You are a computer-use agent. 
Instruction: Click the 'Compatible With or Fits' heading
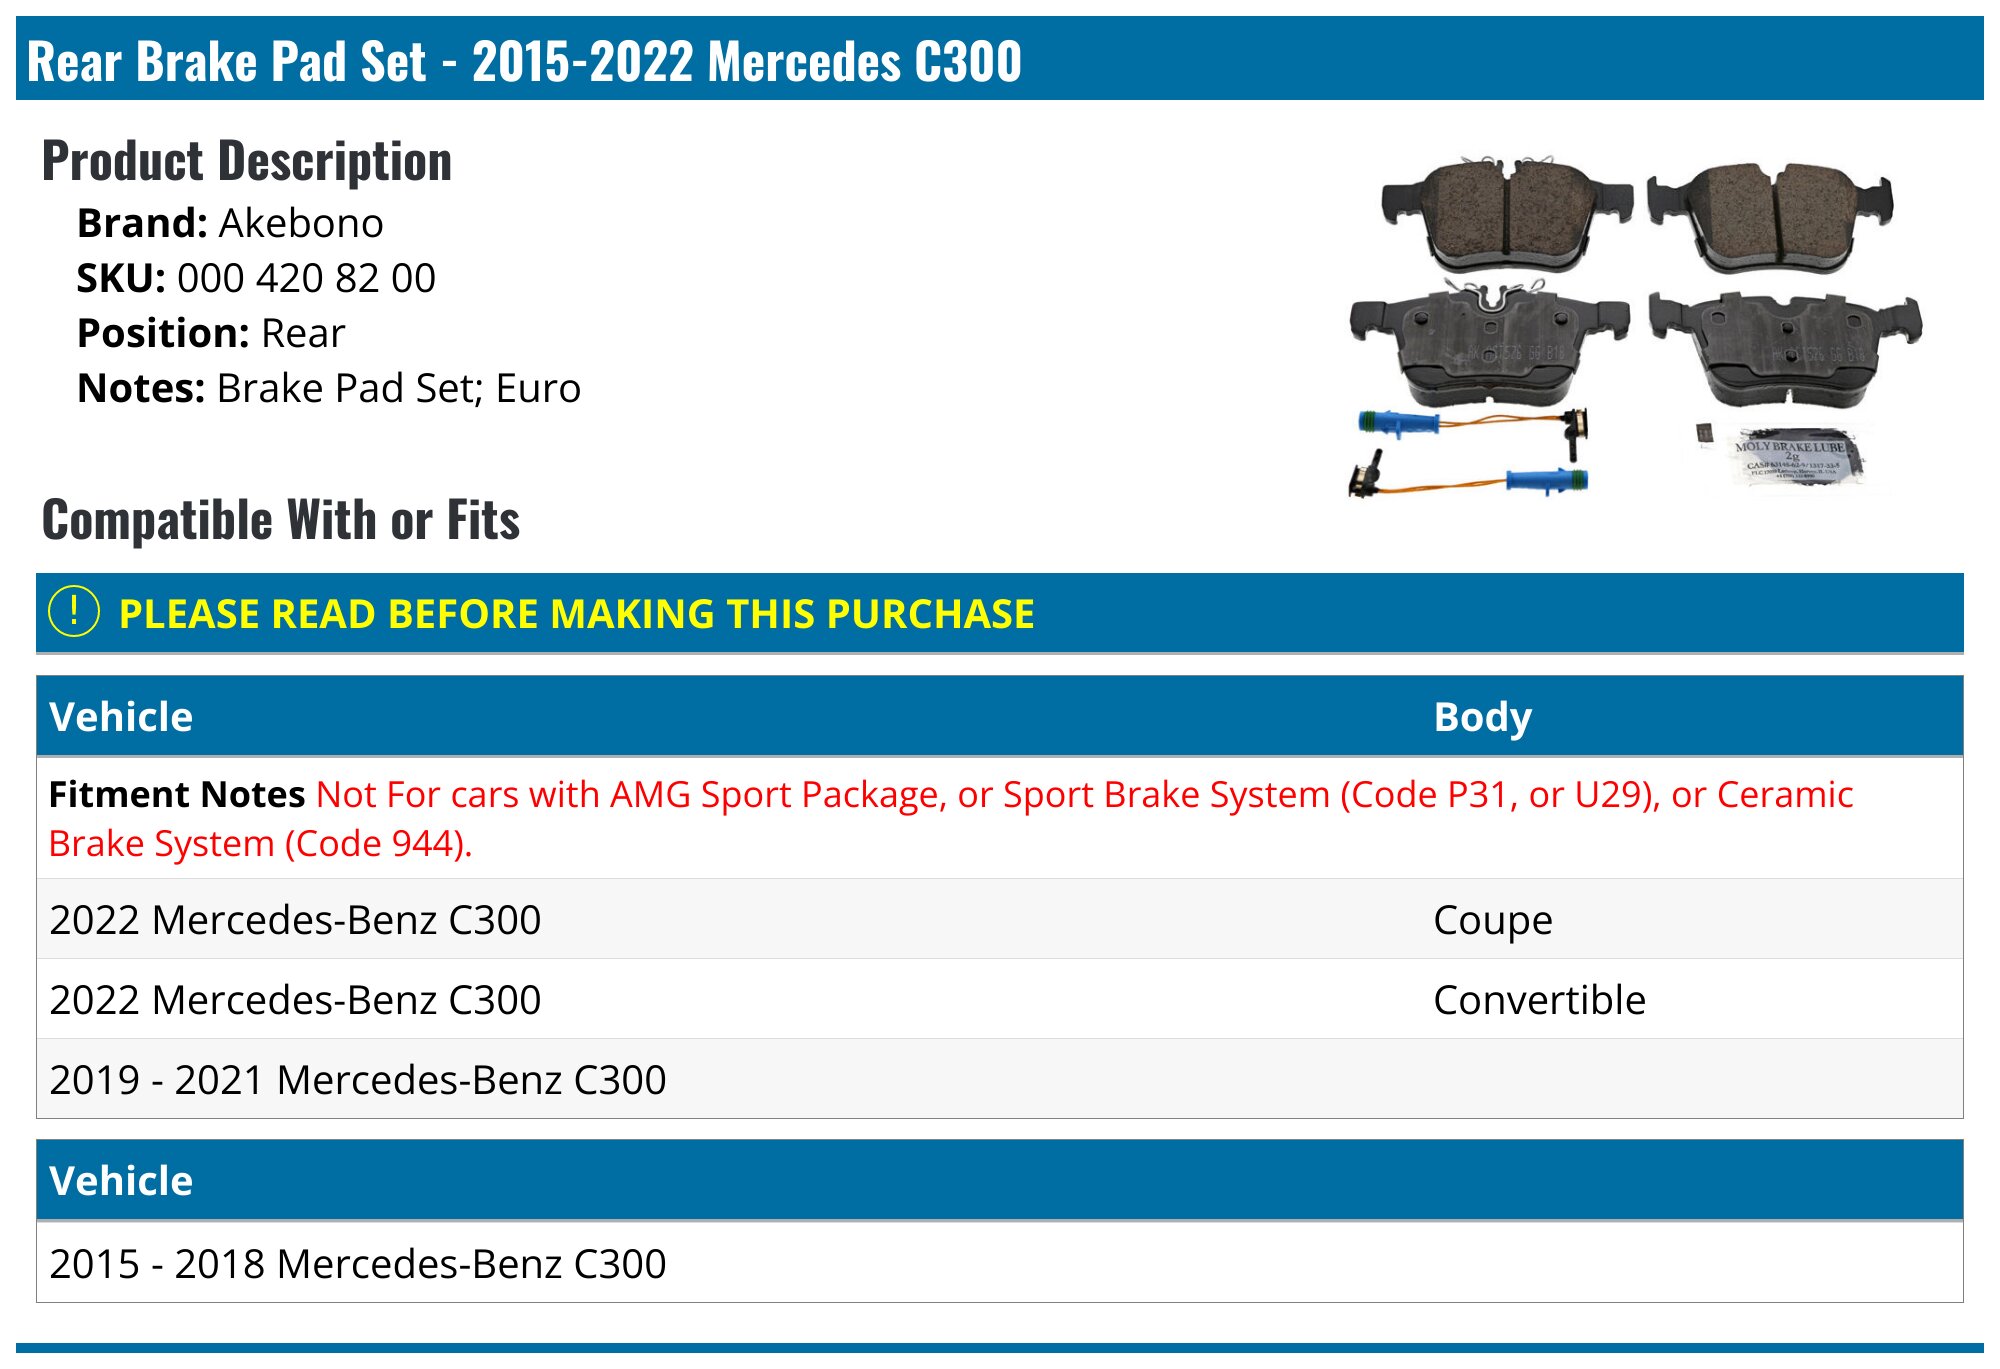coord(281,520)
